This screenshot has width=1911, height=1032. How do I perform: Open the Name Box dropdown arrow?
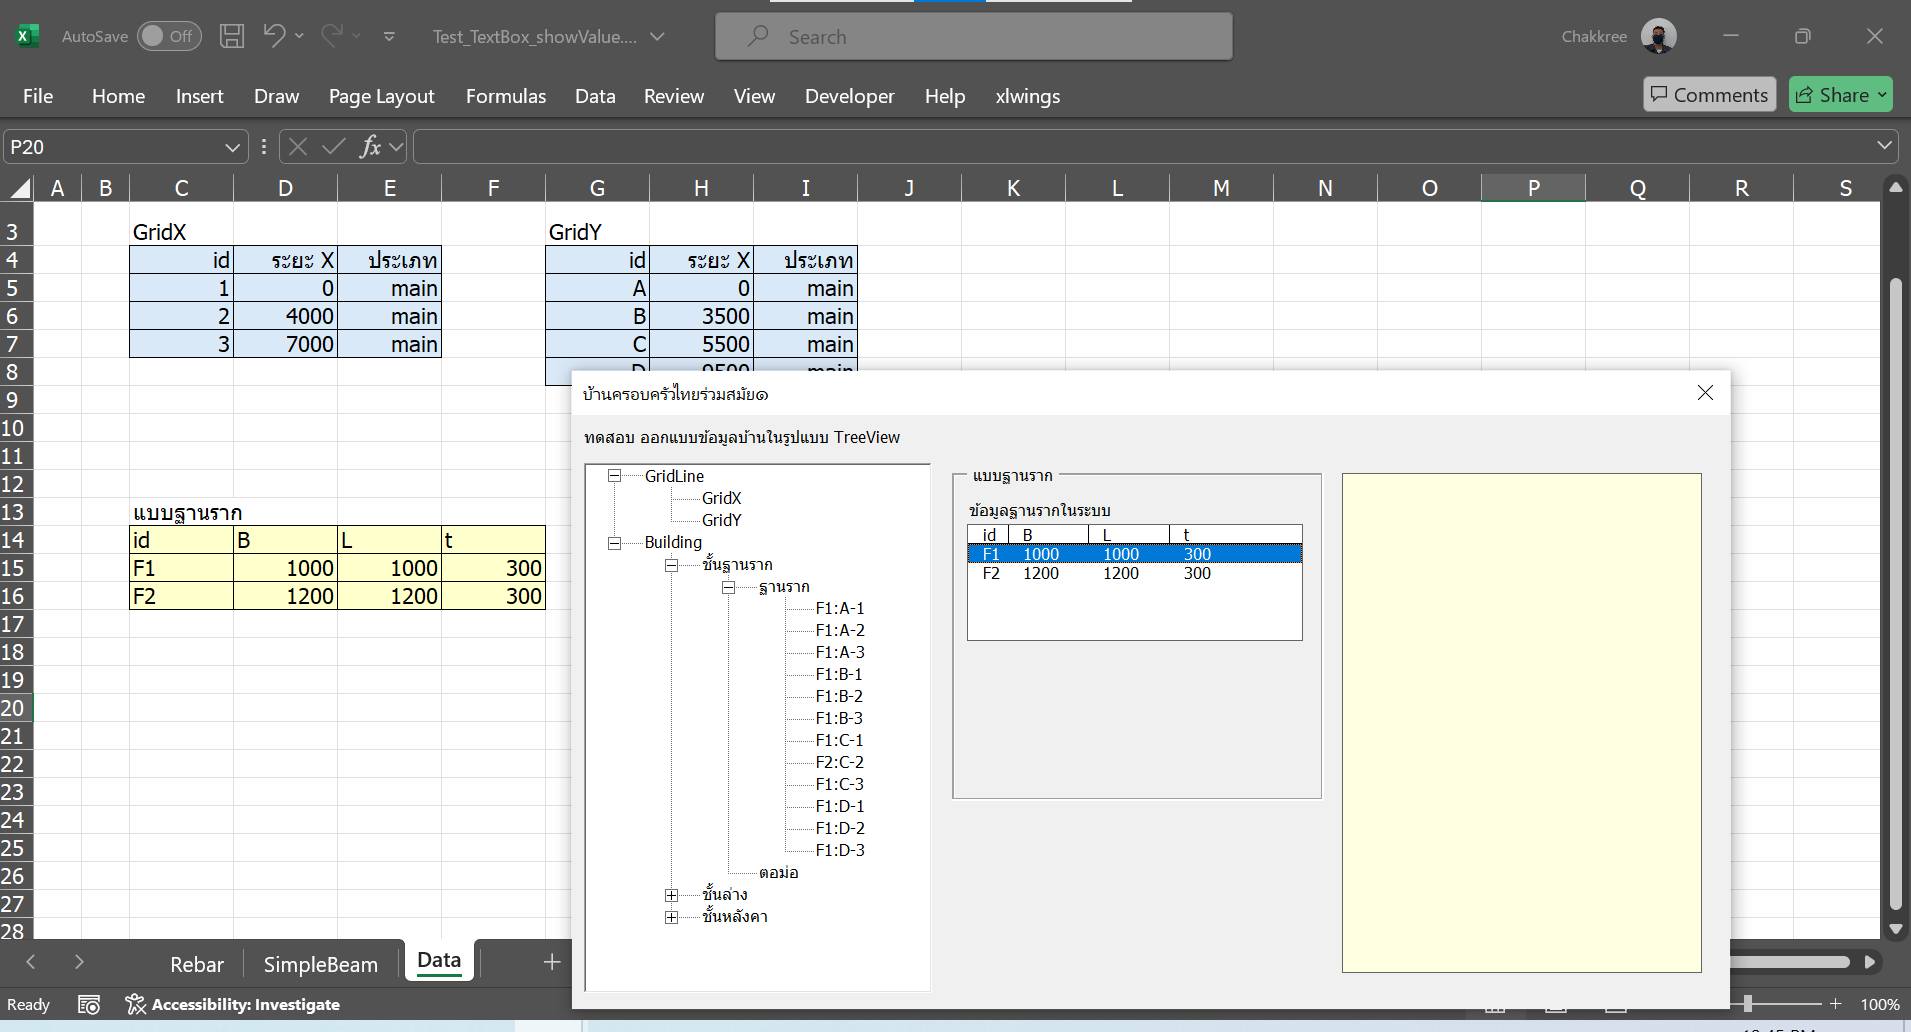[x=232, y=147]
